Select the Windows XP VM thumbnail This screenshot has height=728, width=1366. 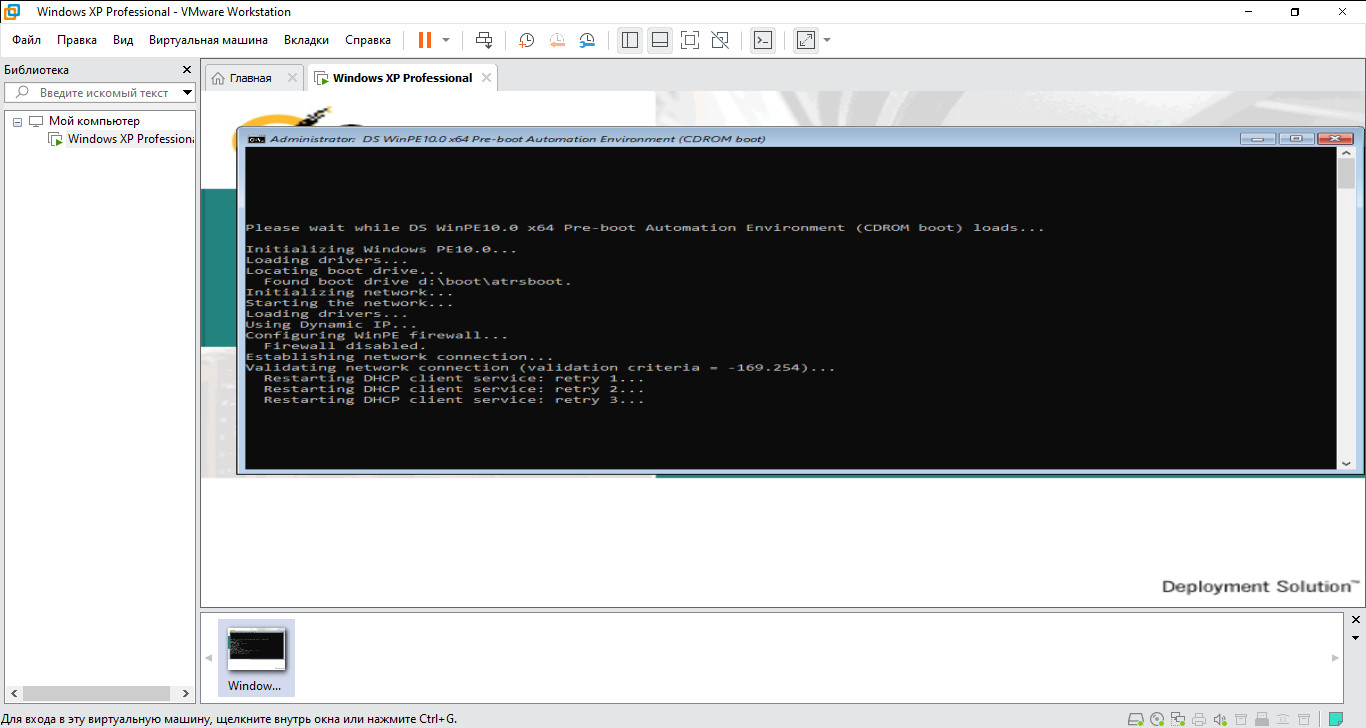256,657
